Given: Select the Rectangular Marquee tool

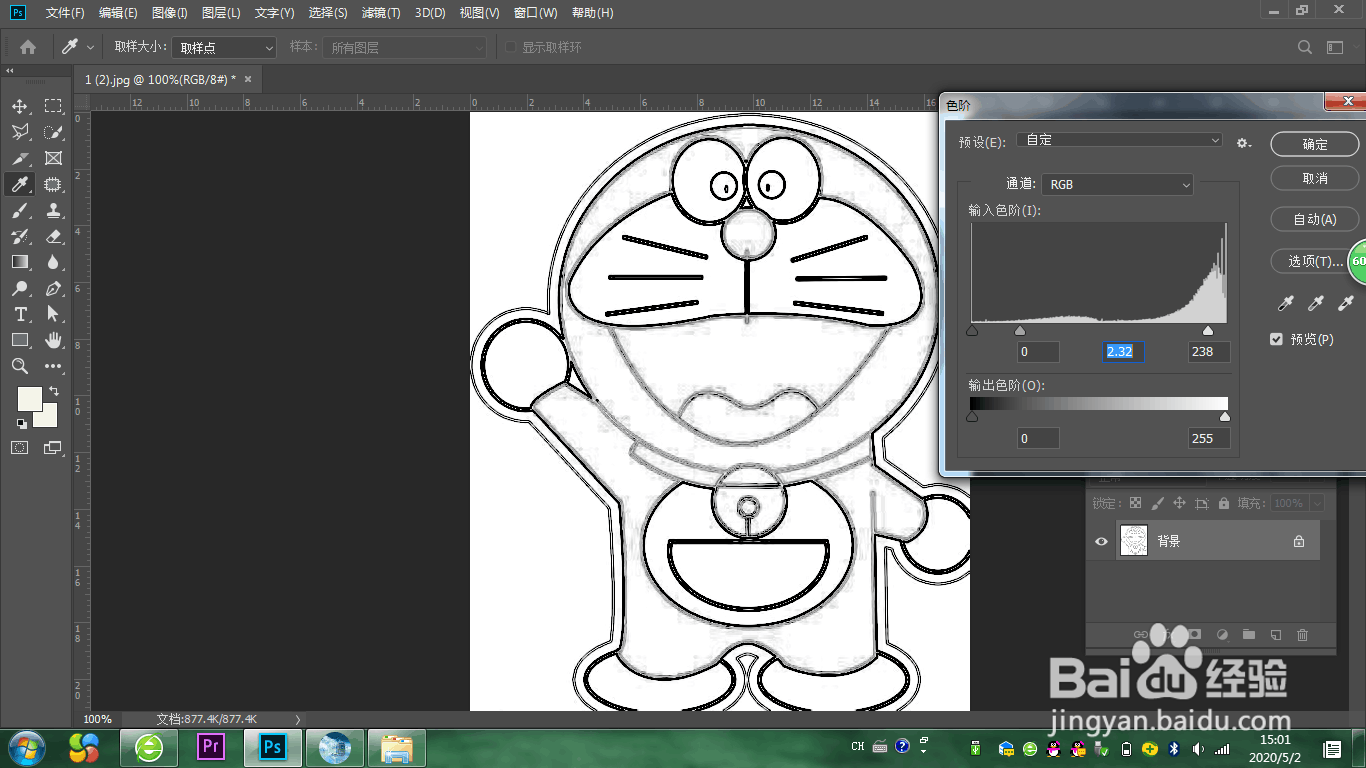Looking at the screenshot, I should click(53, 106).
